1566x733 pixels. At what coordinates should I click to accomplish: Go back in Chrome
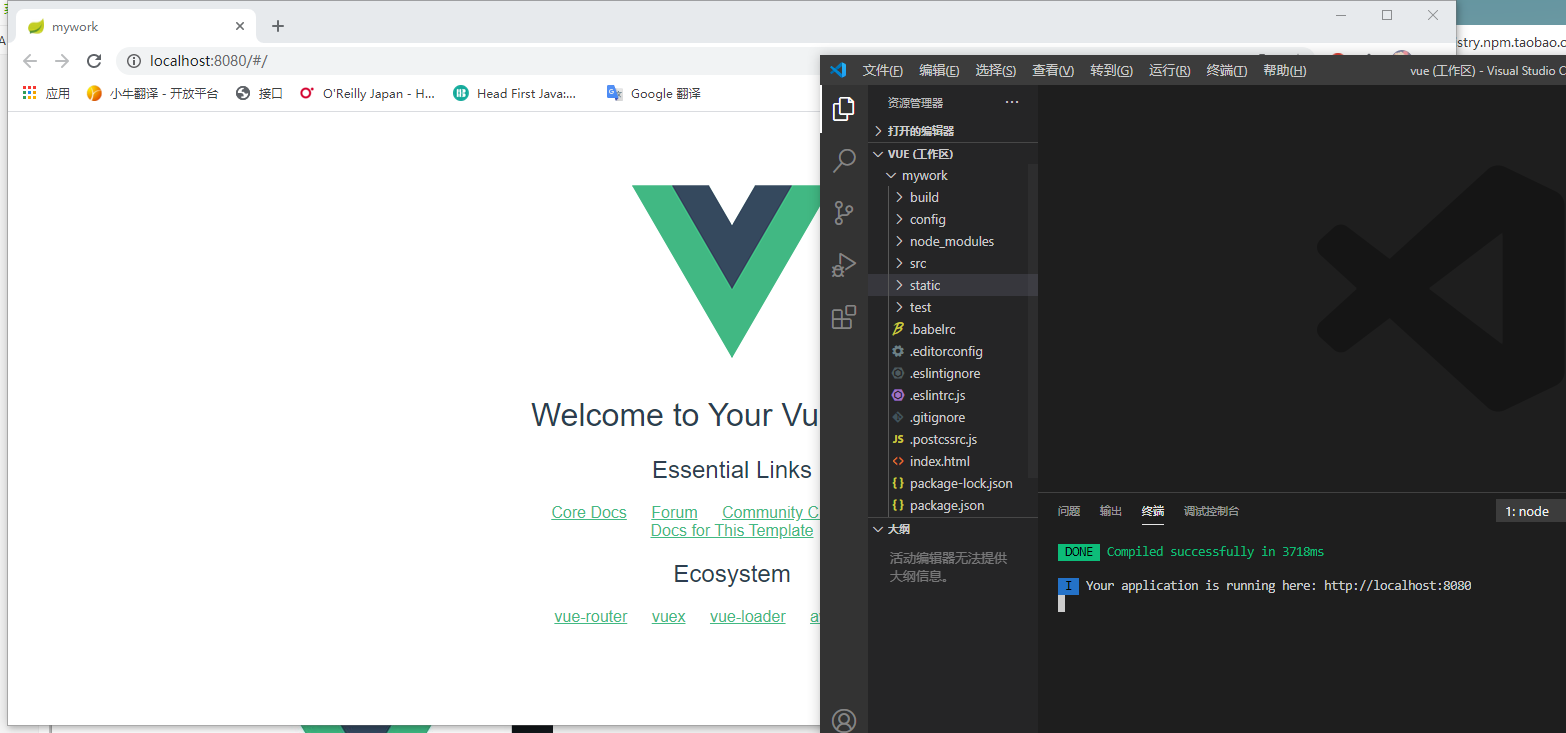[30, 61]
